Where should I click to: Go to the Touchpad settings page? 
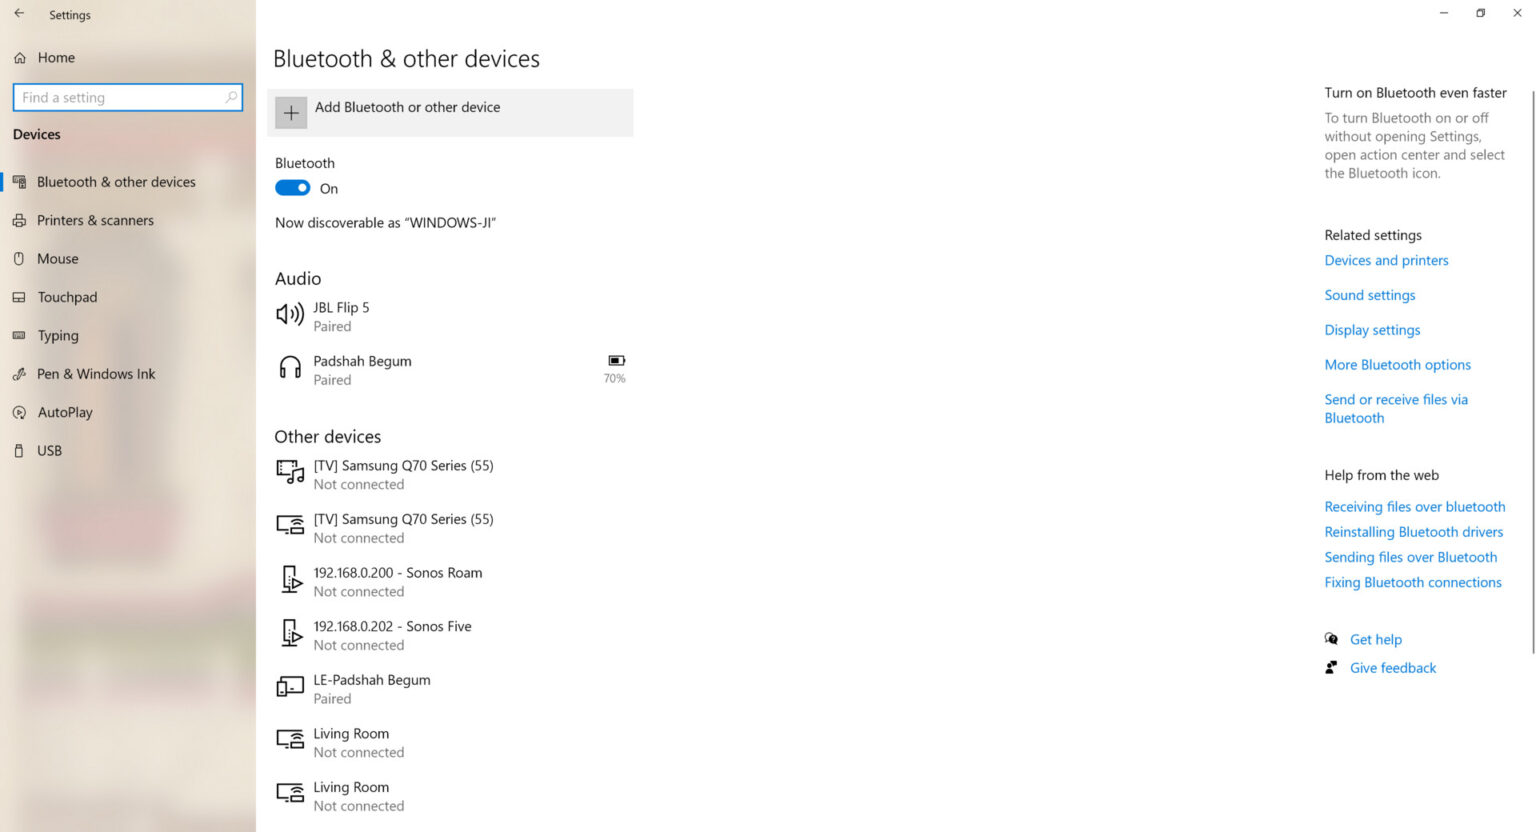pyautogui.click(x=67, y=297)
